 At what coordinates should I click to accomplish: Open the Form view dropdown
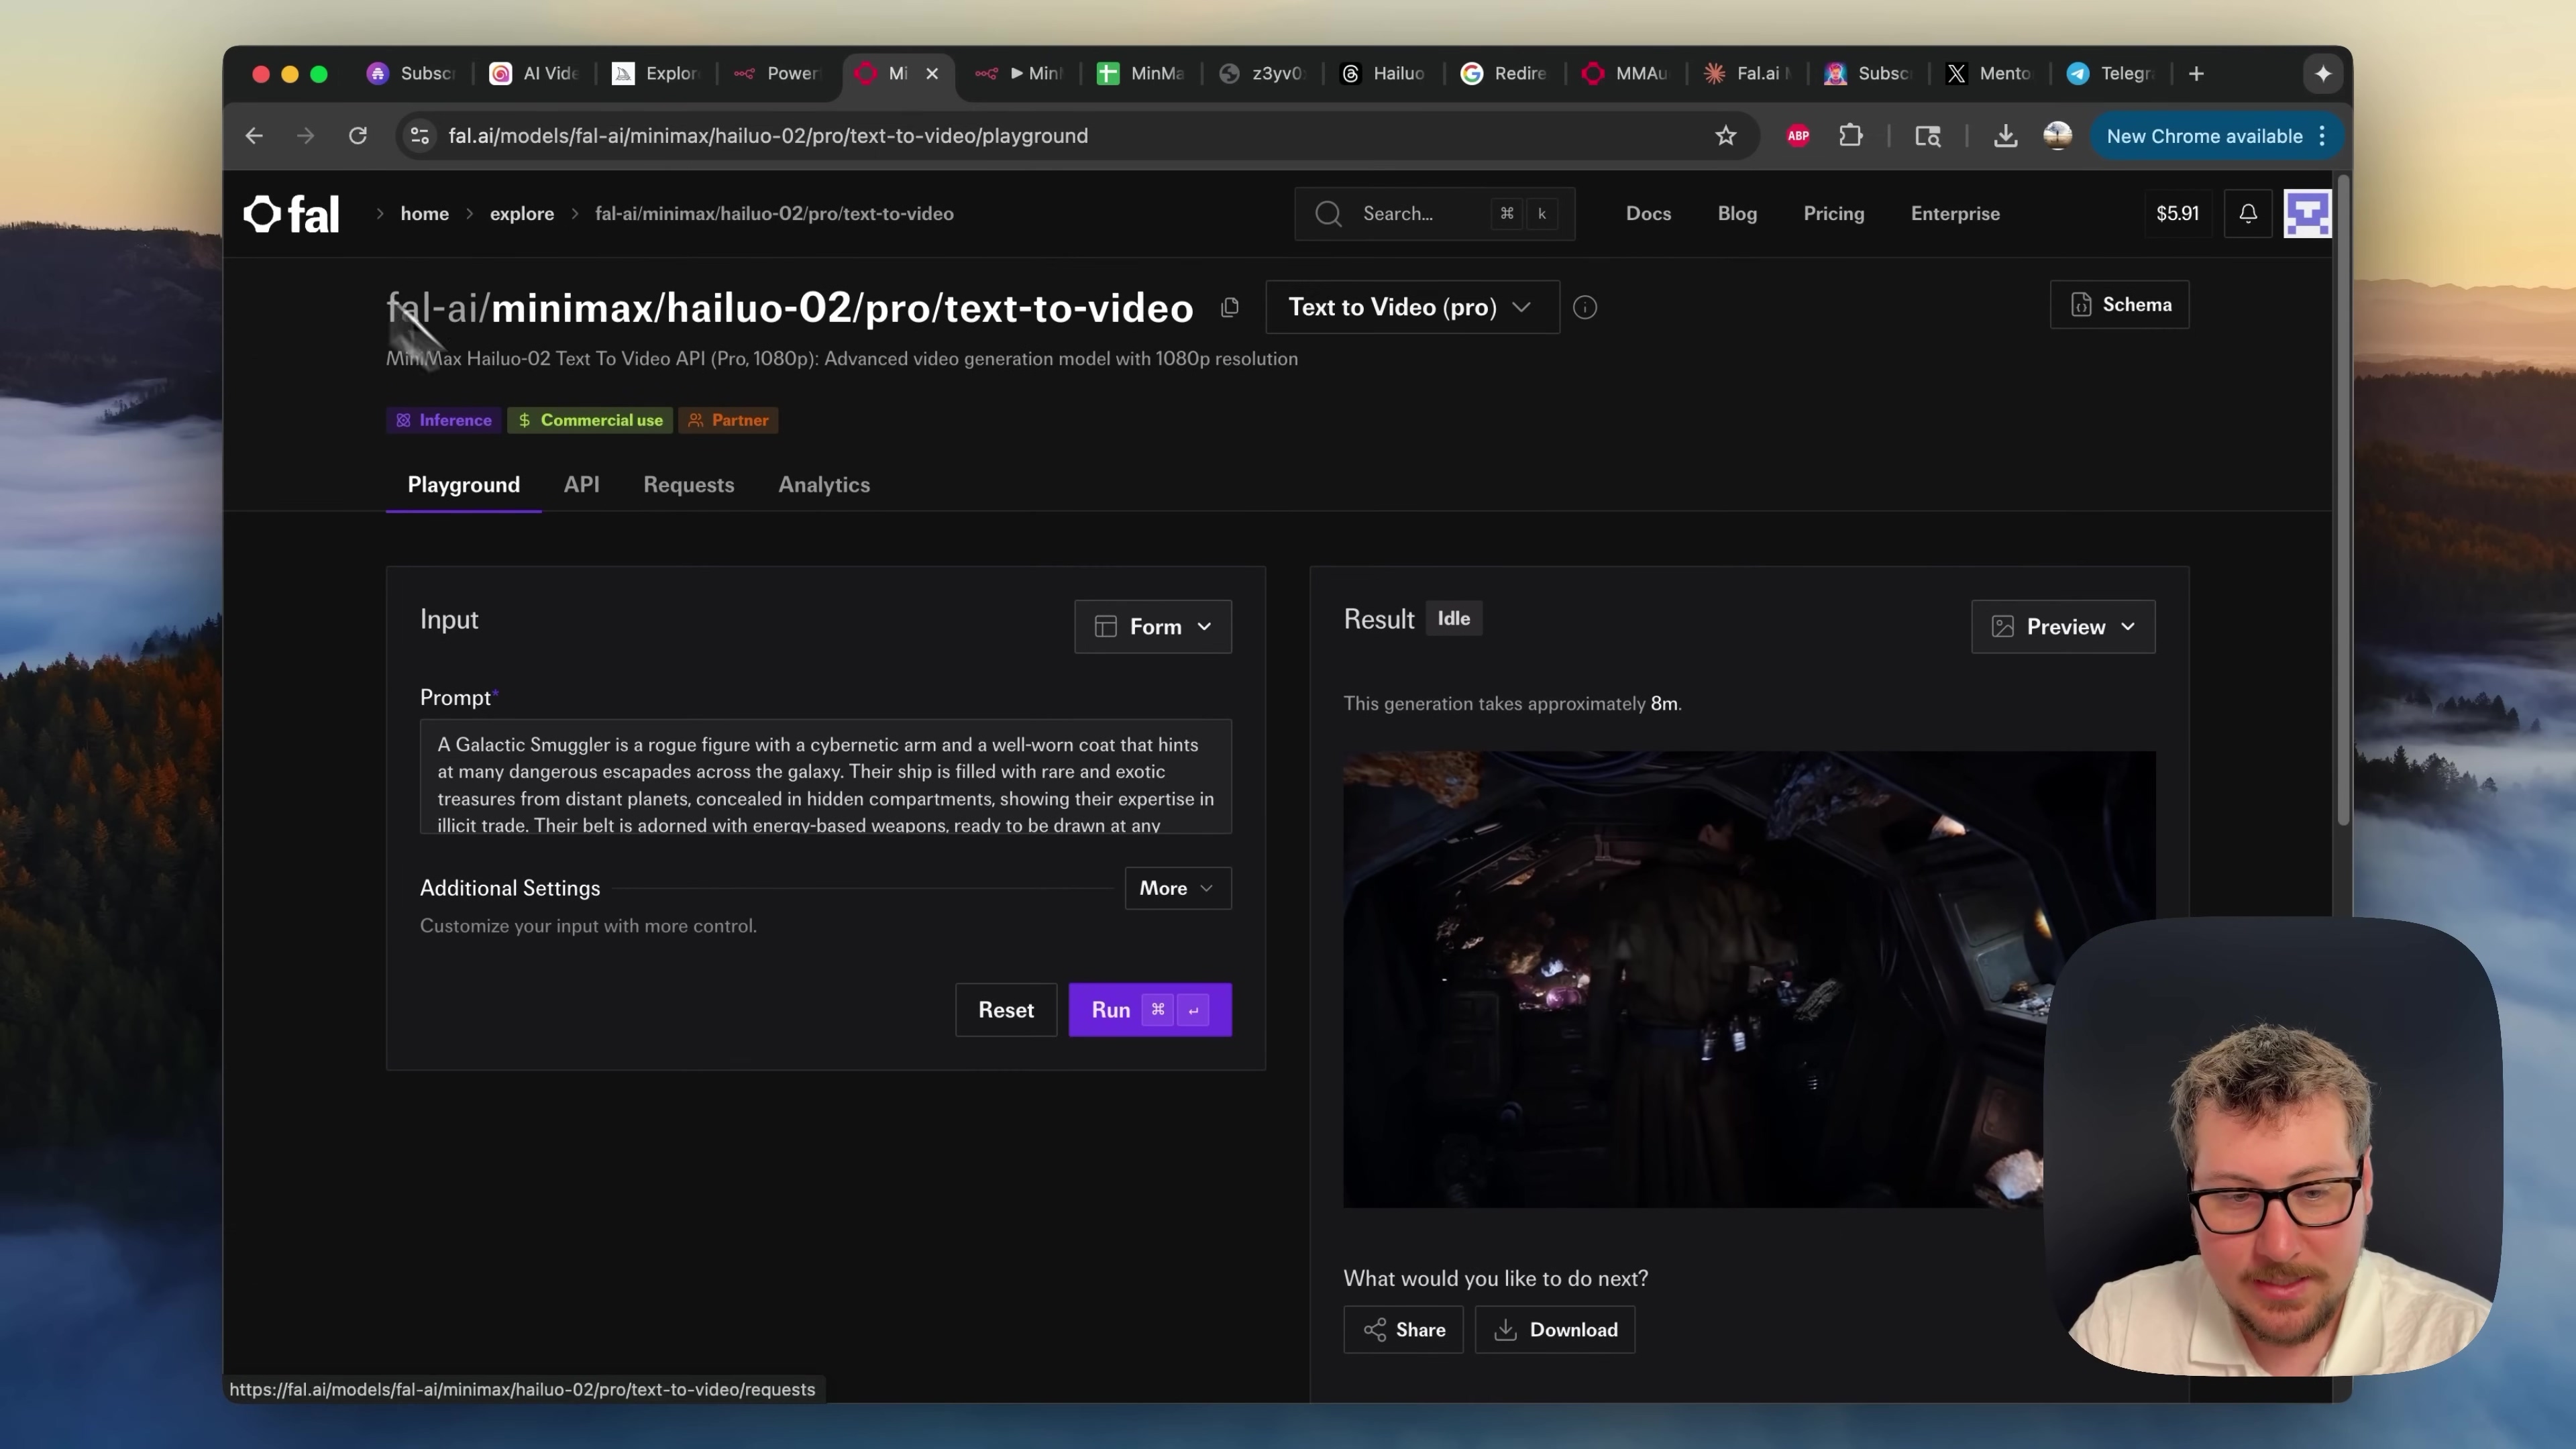click(x=1153, y=627)
